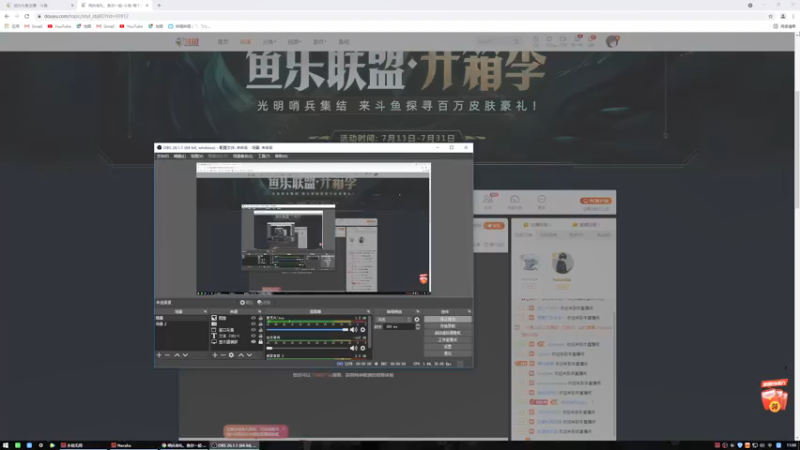Reload the page in Chrome toolbar
The image size is (800, 450).
27,16
